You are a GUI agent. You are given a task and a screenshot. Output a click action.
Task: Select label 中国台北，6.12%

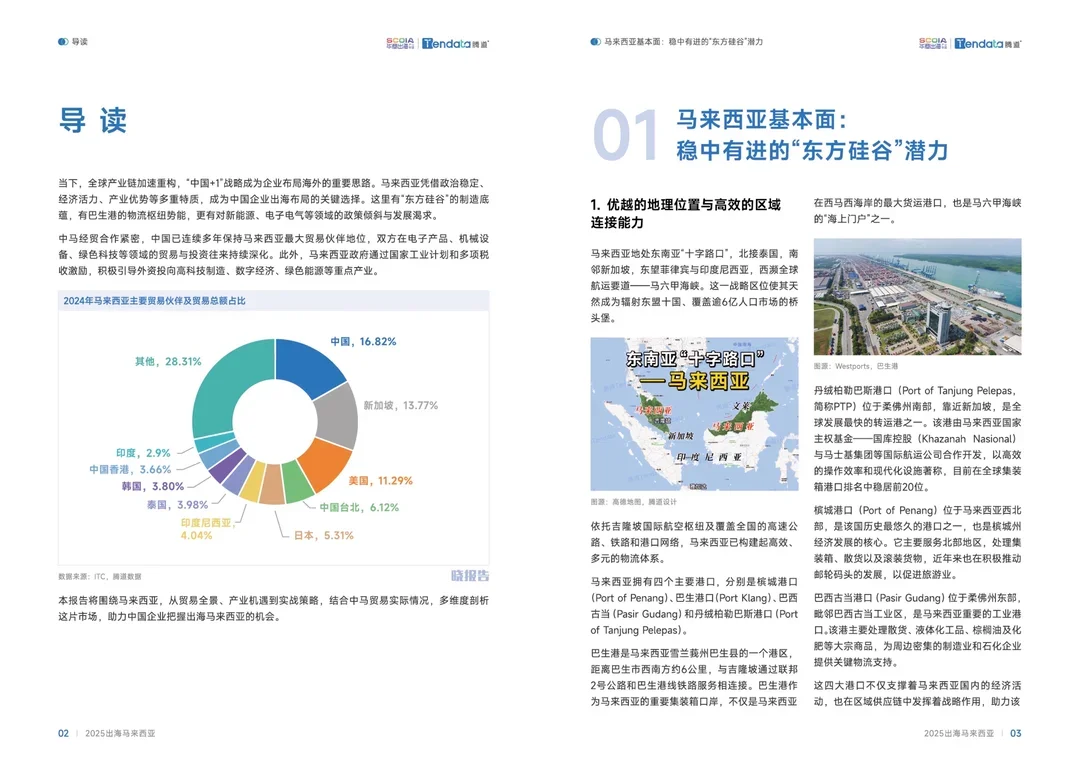click(359, 508)
